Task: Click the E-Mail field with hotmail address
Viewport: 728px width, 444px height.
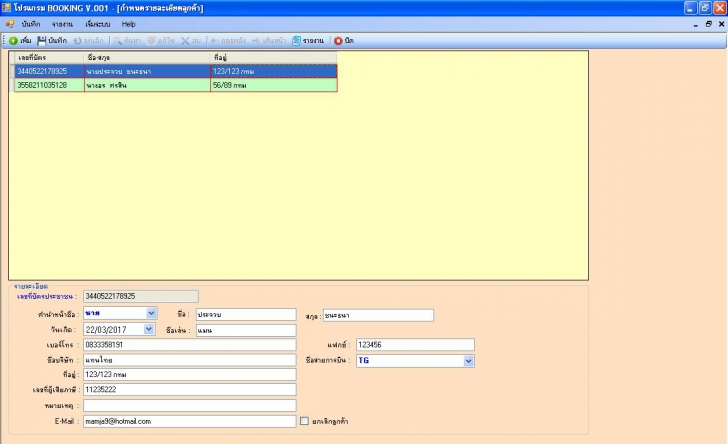Action: click(189, 421)
